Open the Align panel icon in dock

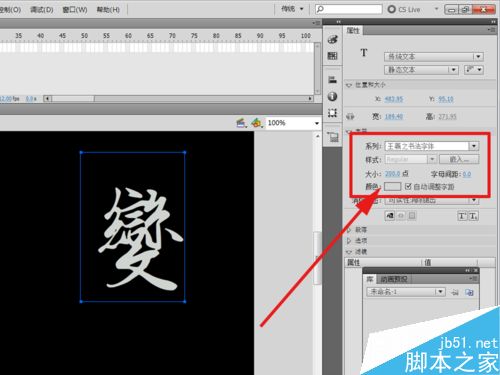[x=332, y=80]
